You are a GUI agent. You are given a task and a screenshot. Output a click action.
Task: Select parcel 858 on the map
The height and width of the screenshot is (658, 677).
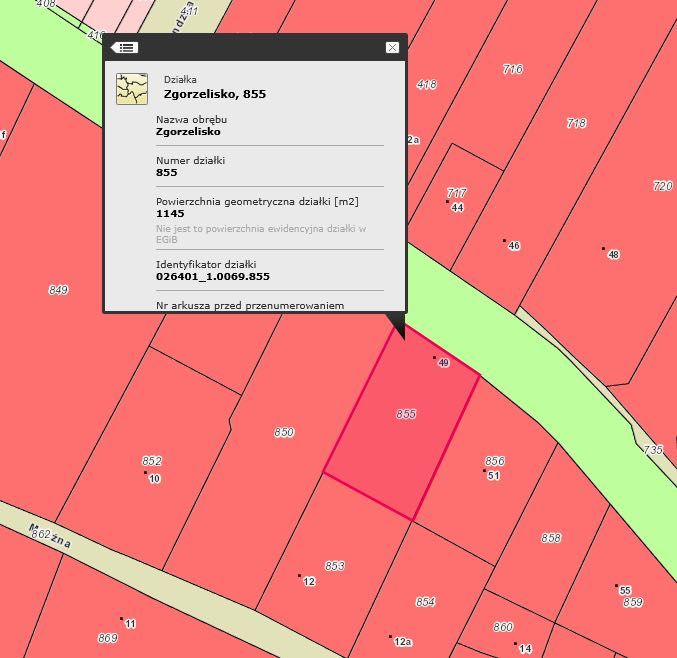[551, 538]
